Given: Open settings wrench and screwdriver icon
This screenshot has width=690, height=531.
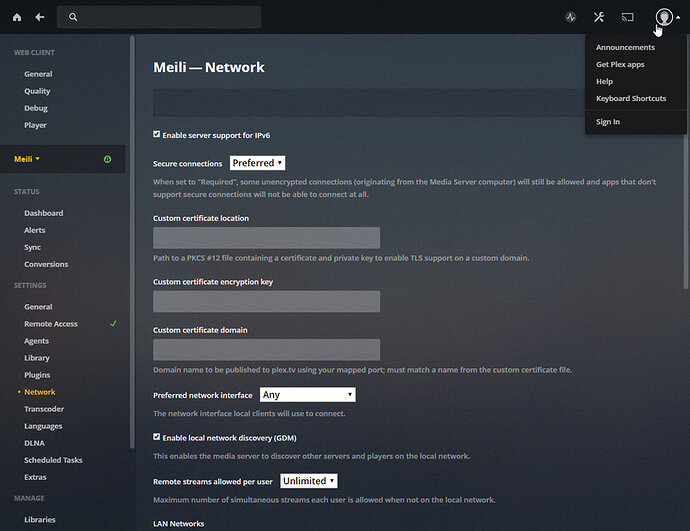Looking at the screenshot, I should 599,17.
